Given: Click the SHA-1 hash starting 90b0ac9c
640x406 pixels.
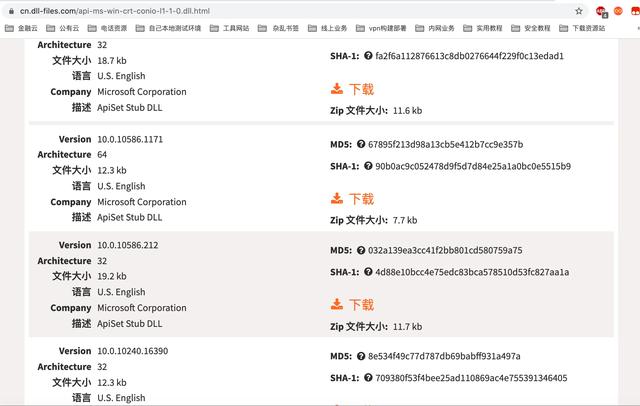Looking at the screenshot, I should pos(473,166).
